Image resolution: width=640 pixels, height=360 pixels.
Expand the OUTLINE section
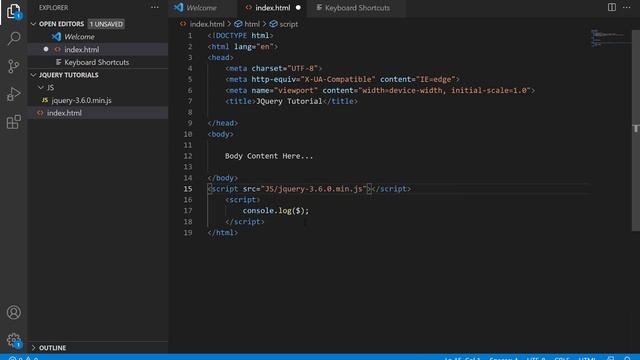click(33, 348)
